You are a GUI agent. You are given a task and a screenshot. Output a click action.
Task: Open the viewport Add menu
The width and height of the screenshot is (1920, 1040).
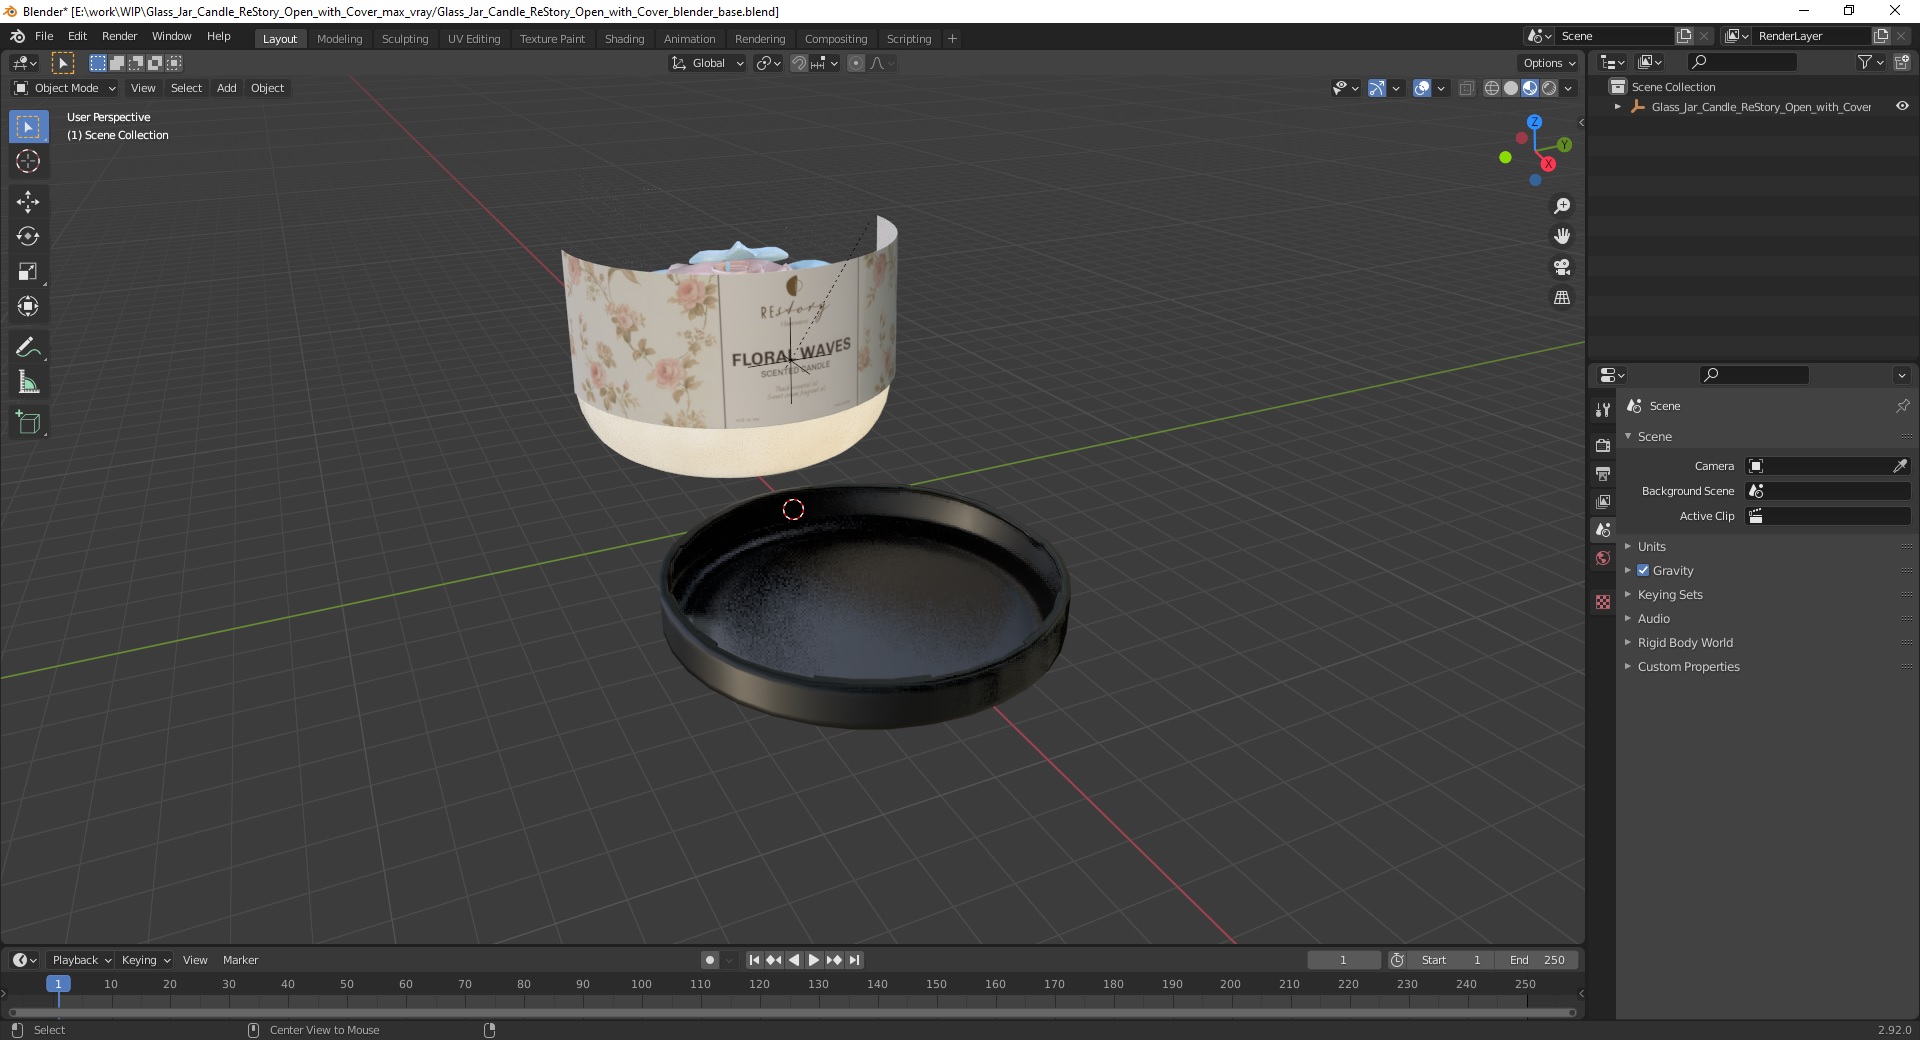pos(227,88)
